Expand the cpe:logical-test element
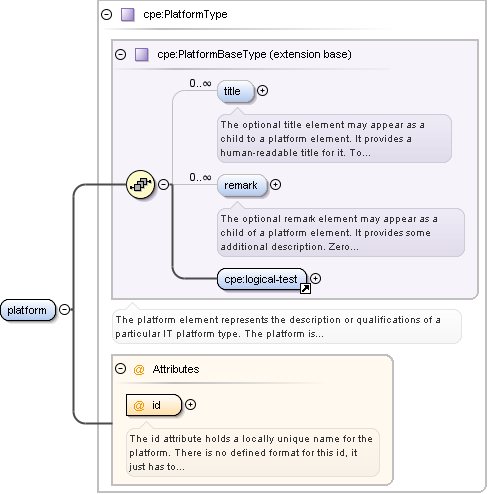Image resolution: width=488 pixels, height=494 pixels. coord(315,278)
